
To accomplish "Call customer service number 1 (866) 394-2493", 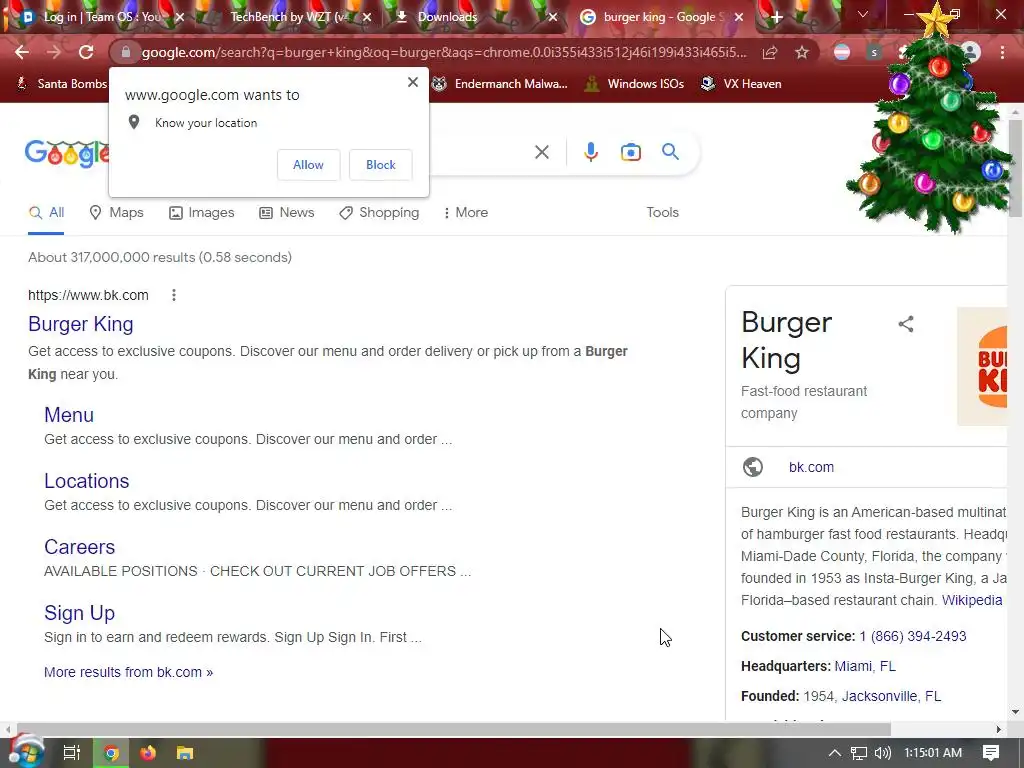I will pyautogui.click(x=912, y=636).
